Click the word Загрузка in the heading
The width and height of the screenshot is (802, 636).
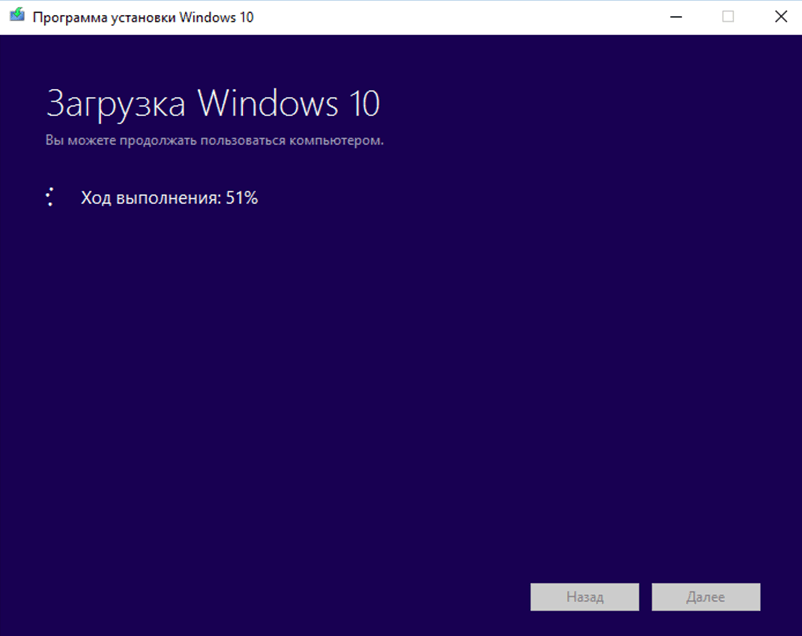pos(117,105)
